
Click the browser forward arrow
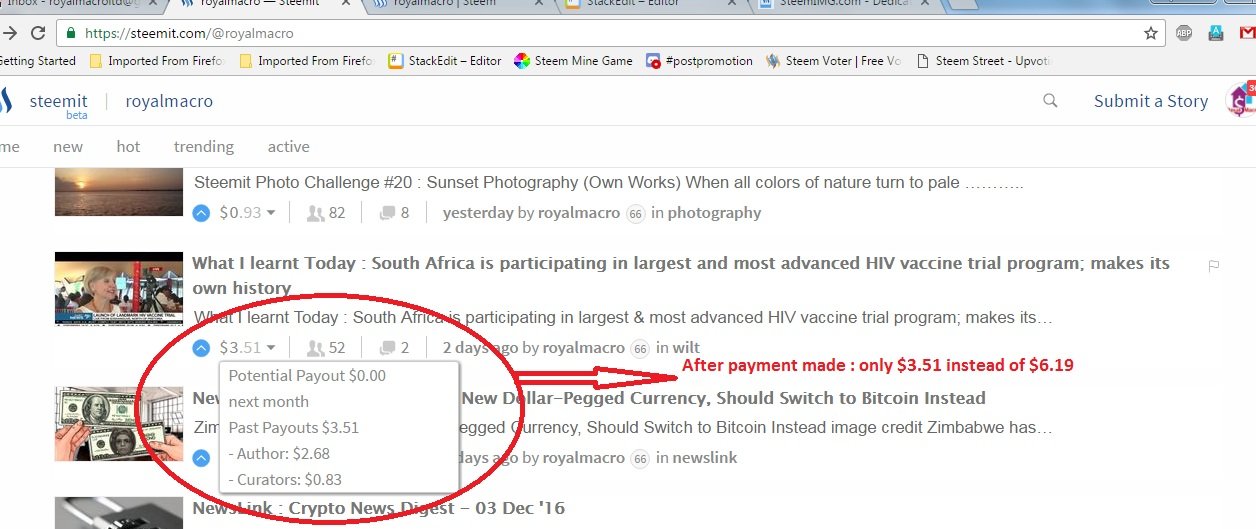(10, 33)
